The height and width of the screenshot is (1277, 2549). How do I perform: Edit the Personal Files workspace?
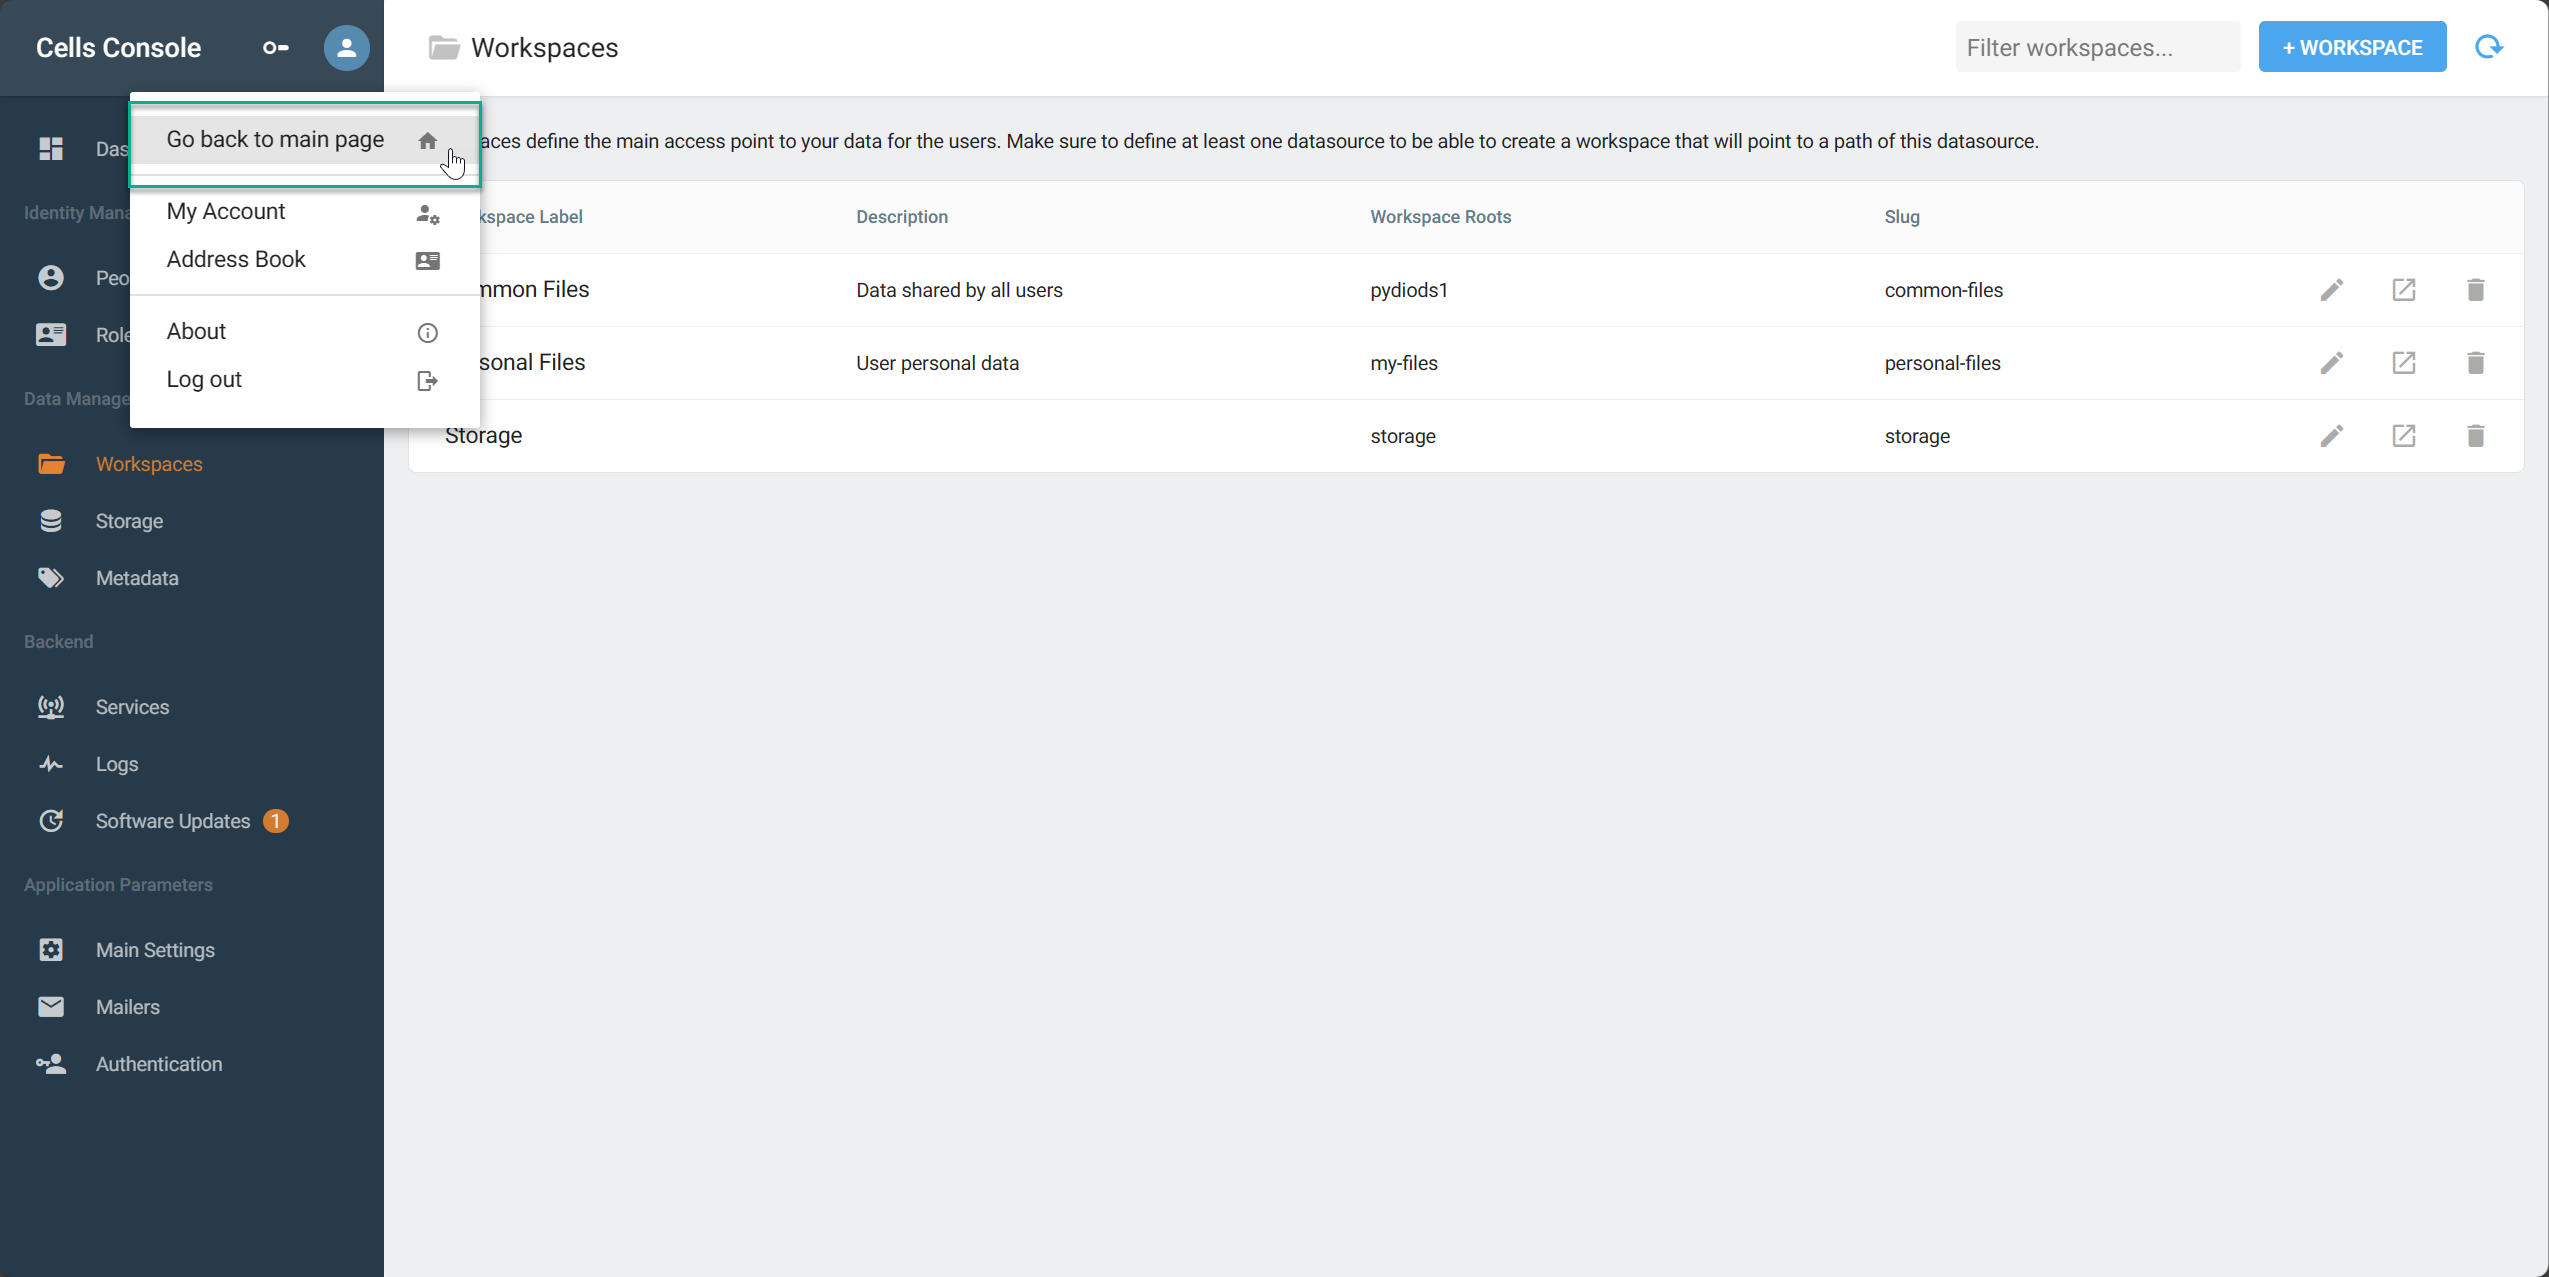tap(2332, 363)
